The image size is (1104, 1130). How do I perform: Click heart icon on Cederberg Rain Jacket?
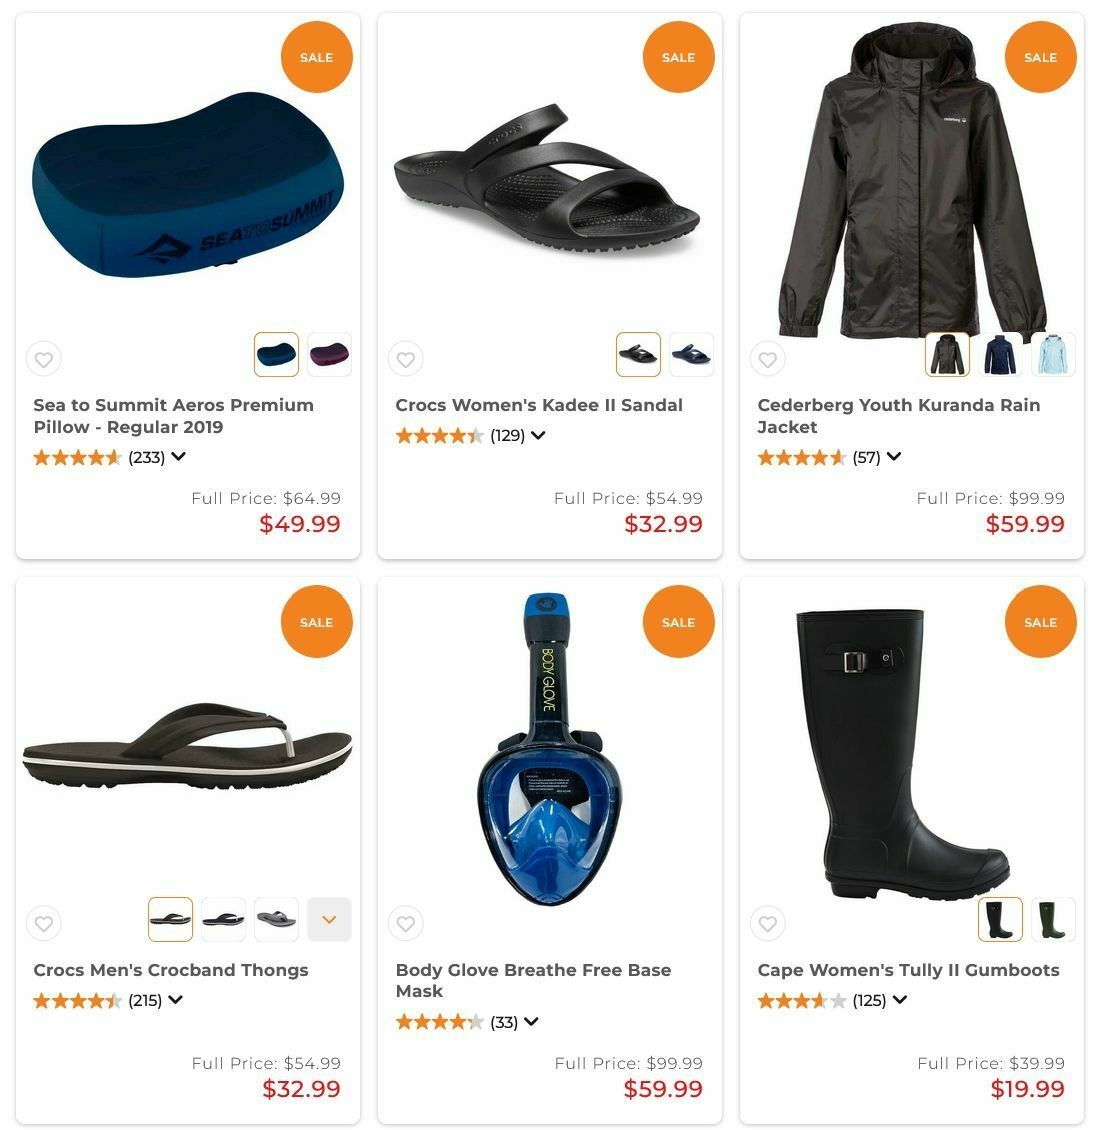pos(767,359)
